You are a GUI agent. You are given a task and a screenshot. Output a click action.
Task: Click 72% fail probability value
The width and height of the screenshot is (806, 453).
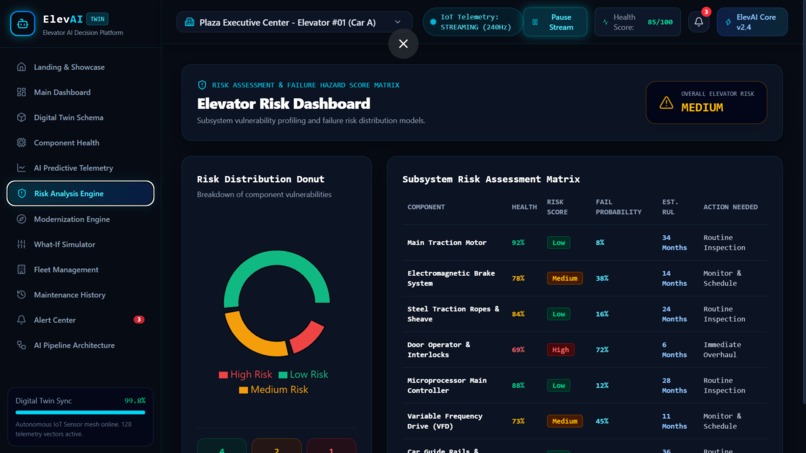click(x=602, y=350)
